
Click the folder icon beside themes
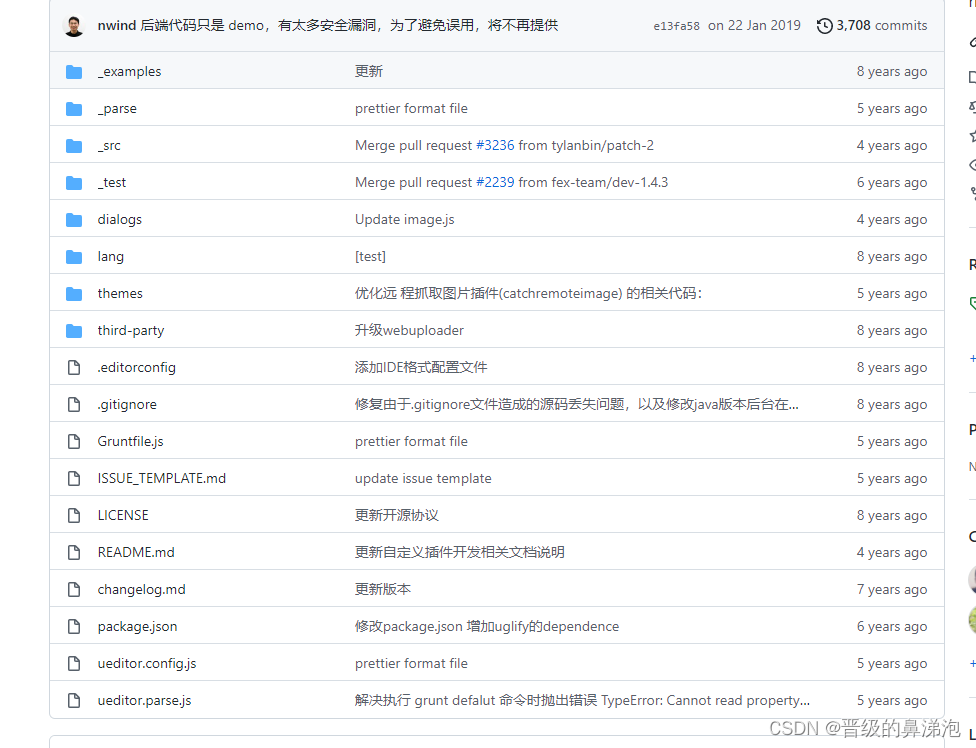[x=74, y=293]
